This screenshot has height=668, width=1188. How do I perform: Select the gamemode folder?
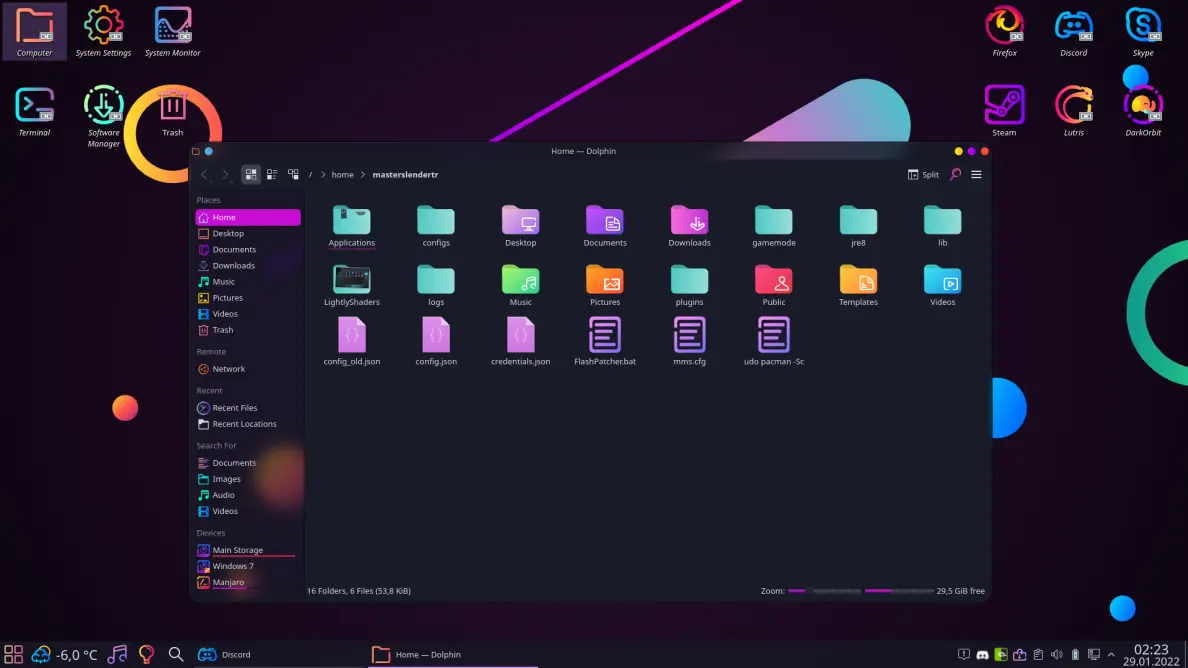pyautogui.click(x=774, y=226)
